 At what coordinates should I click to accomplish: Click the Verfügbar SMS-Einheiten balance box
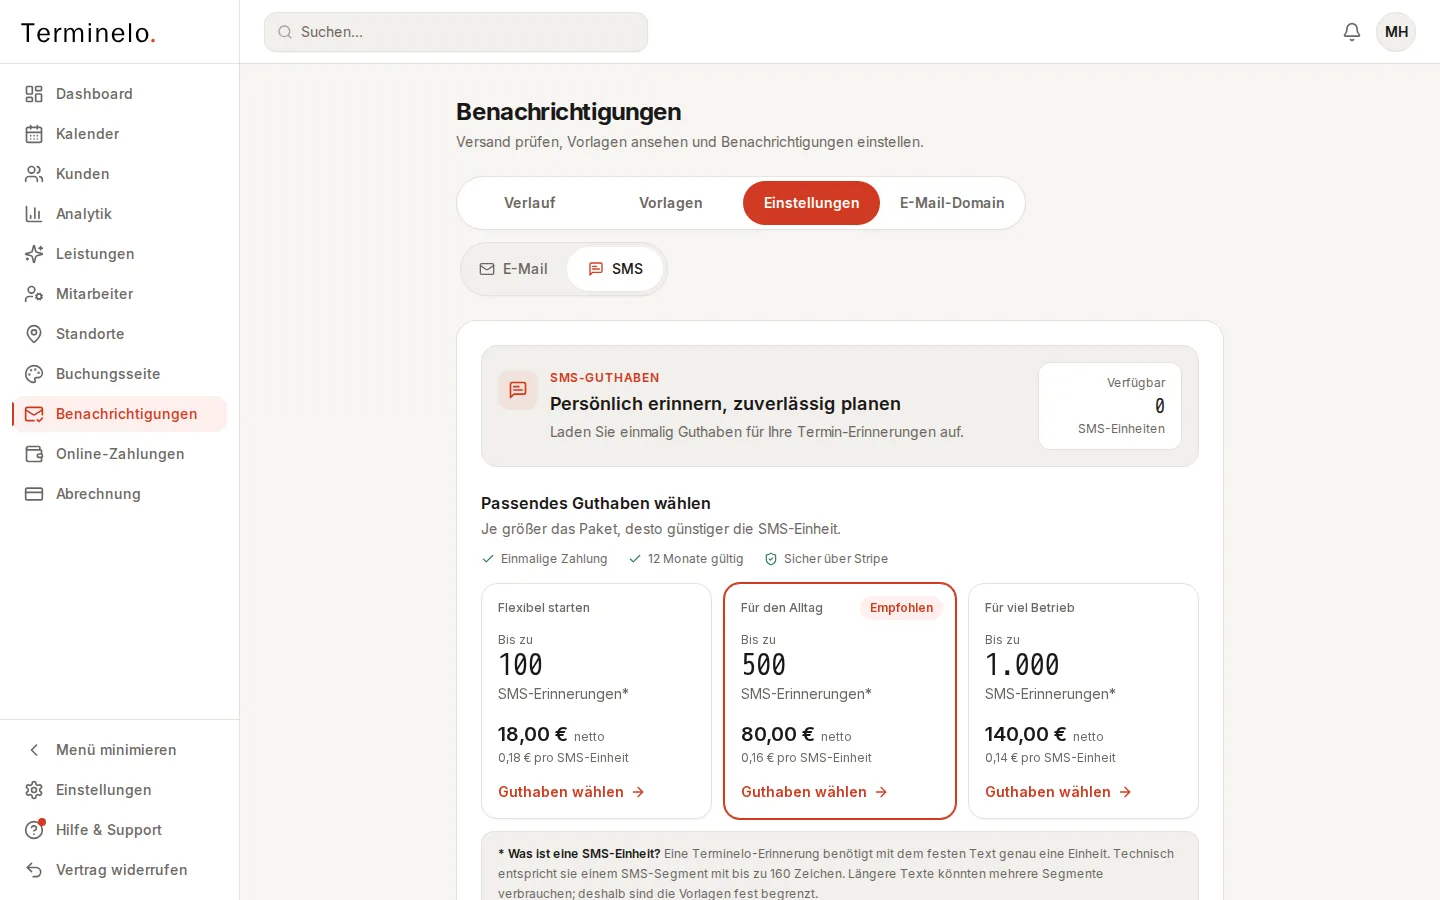click(1110, 406)
